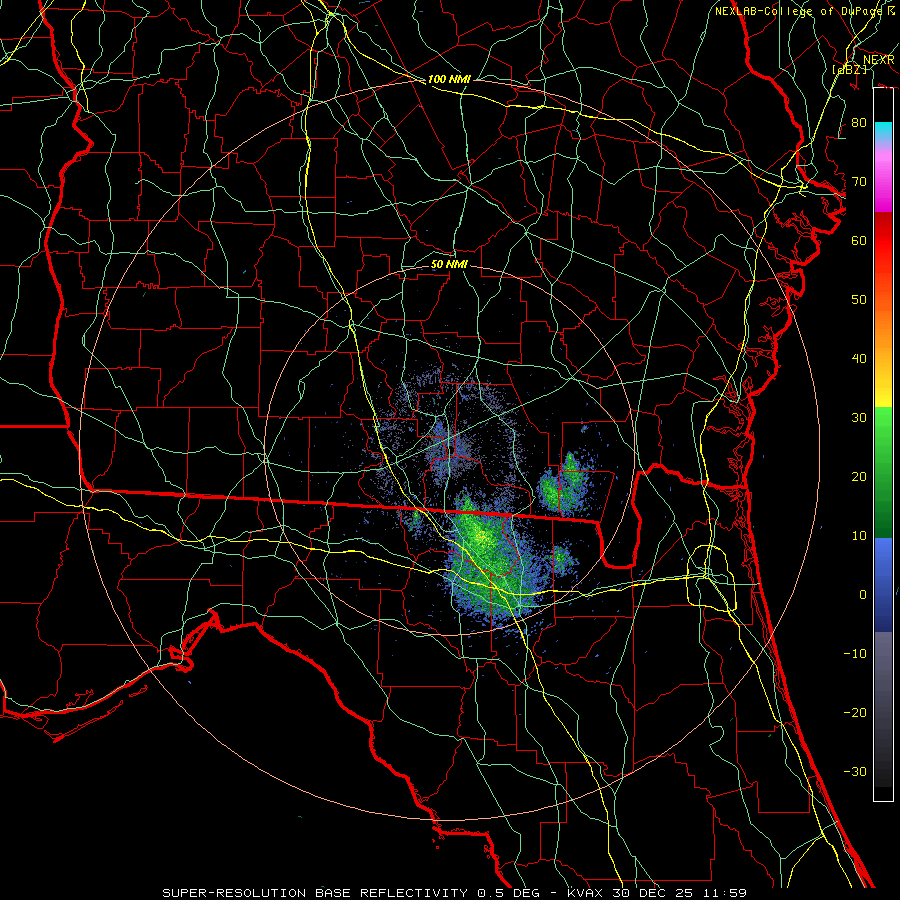Select the -30 value on dBZ scale
The image size is (900, 900).
point(855,771)
